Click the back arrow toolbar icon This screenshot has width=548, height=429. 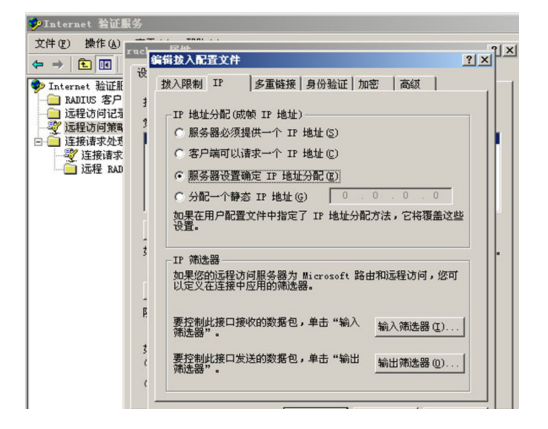point(38,64)
